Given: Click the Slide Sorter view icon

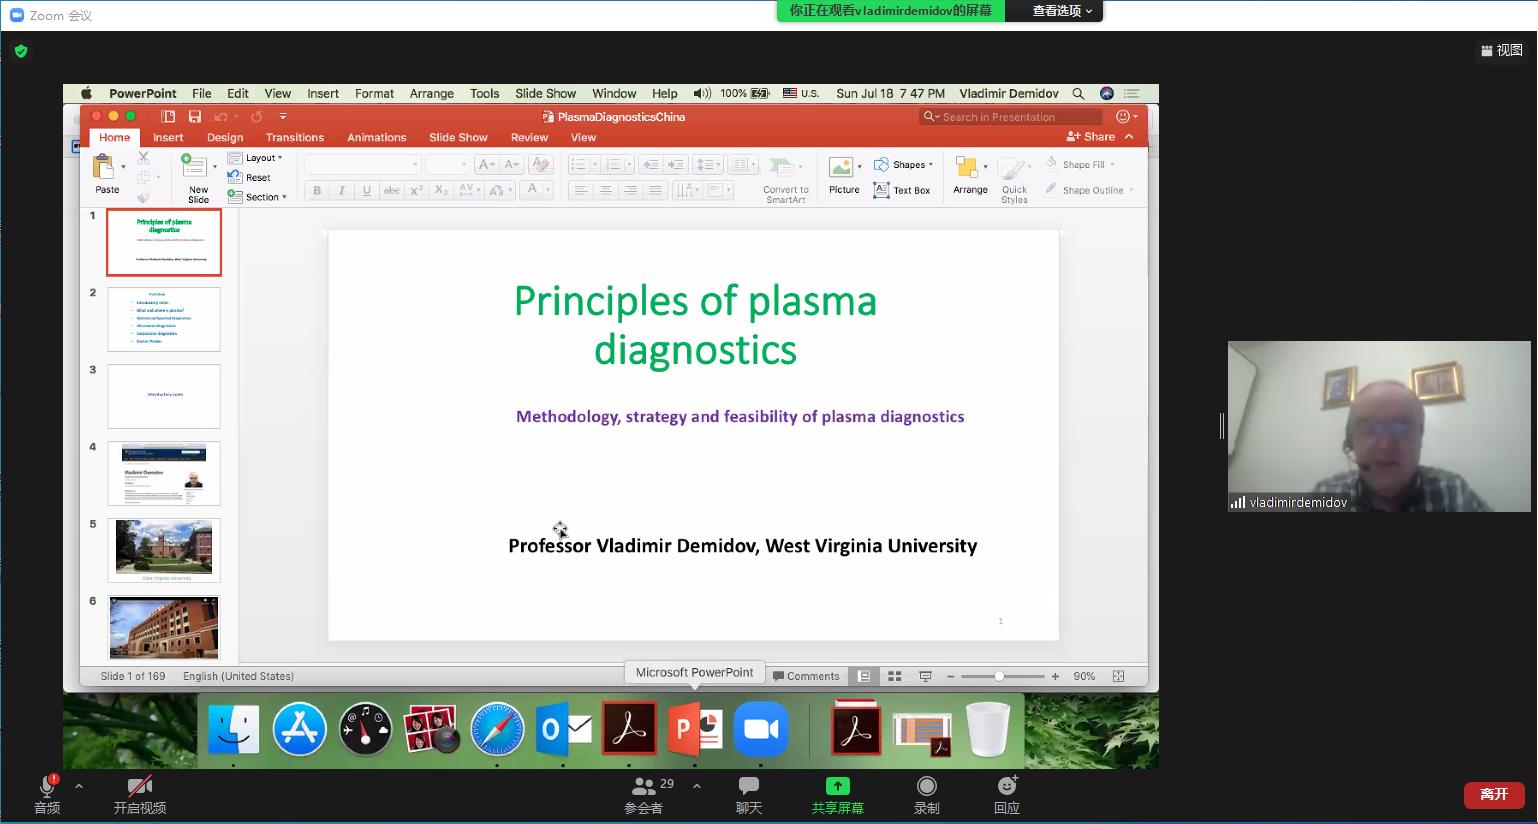Looking at the screenshot, I should click(x=895, y=676).
